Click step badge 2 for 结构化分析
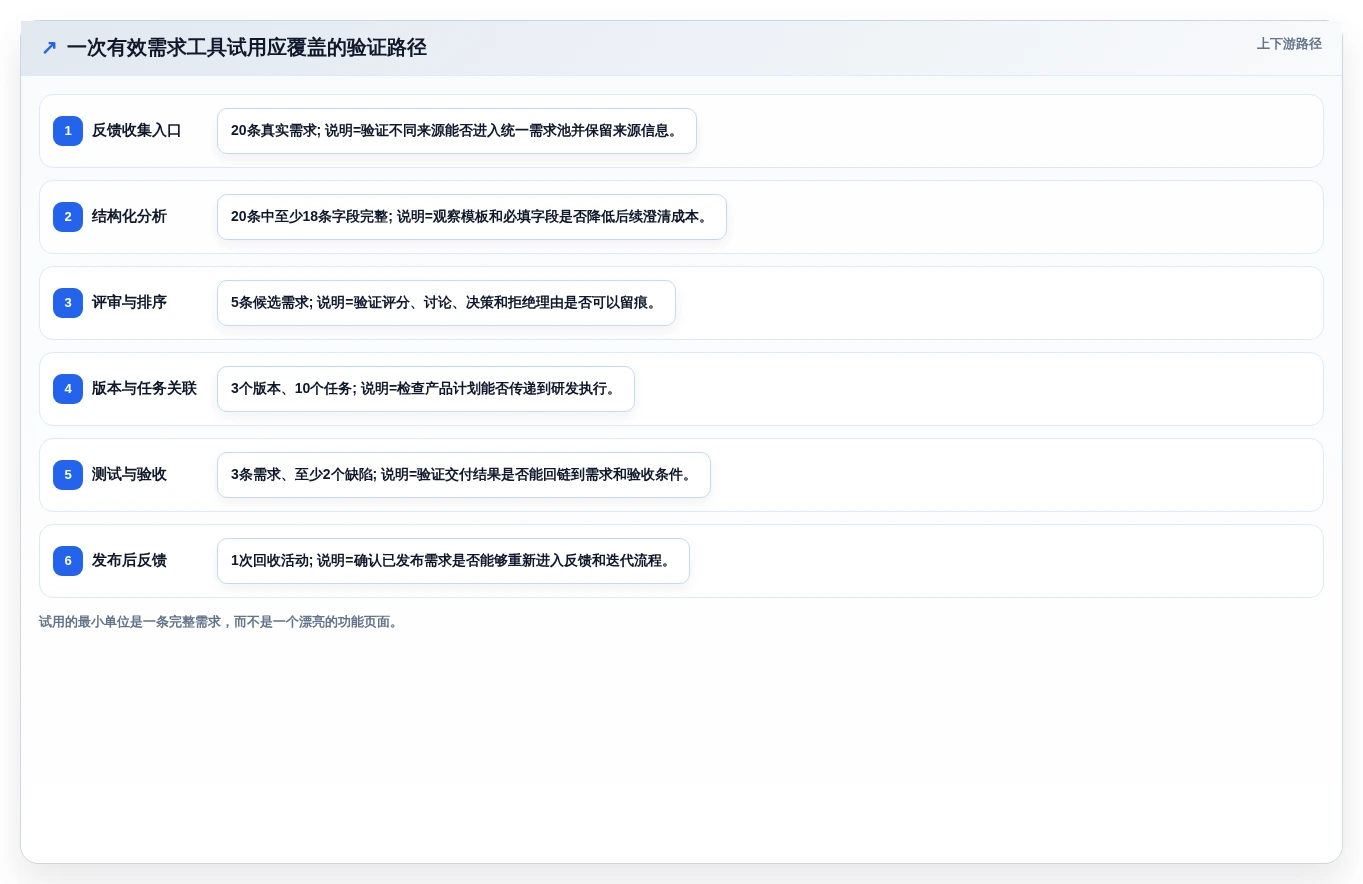Viewport: 1363px width, 884px height. tap(68, 217)
